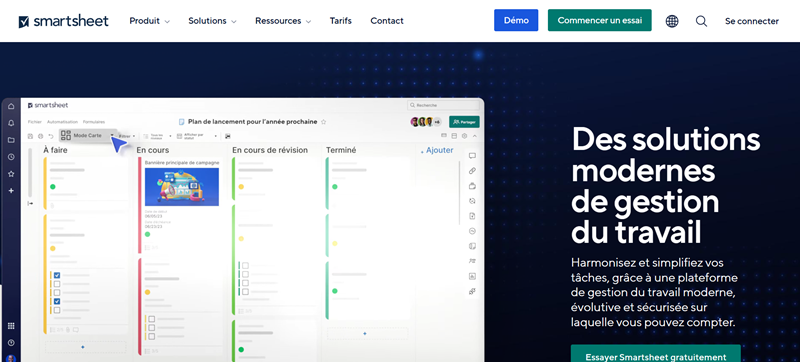The width and height of the screenshot is (800, 362).
Task: Expand the Solutions menu
Action: pyautogui.click(x=212, y=21)
